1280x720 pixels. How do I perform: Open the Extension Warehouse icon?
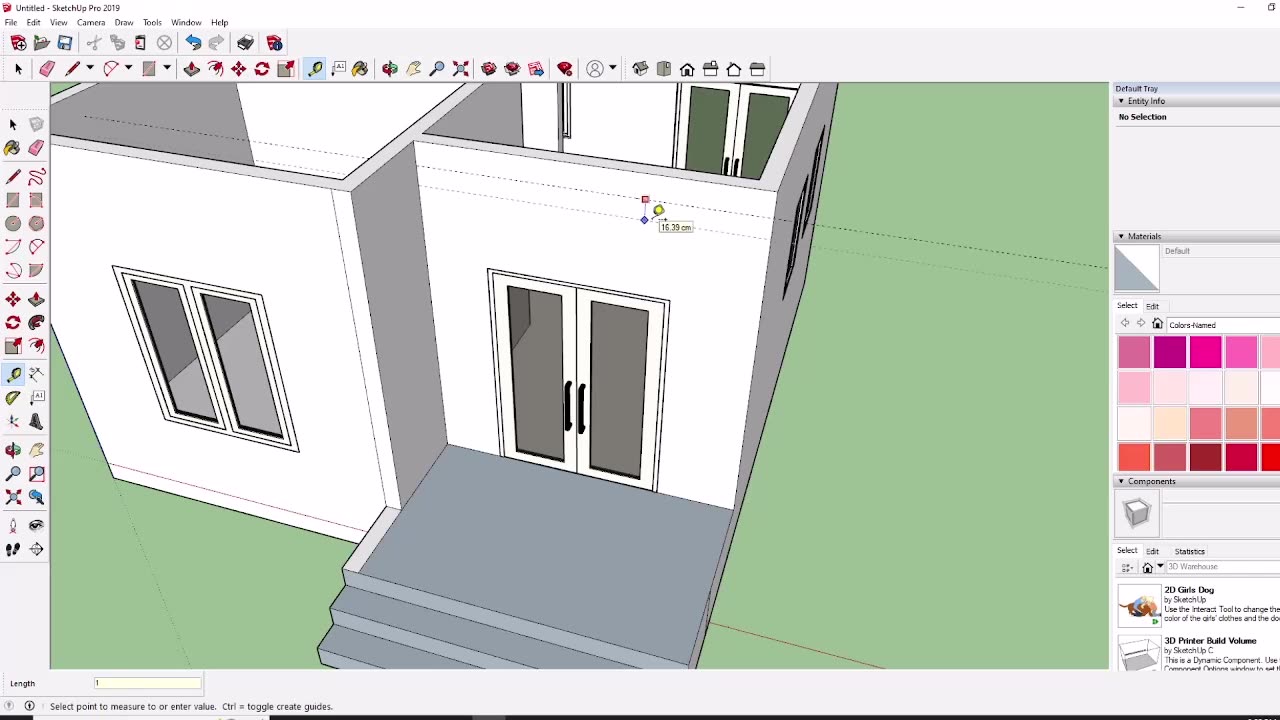(x=565, y=69)
